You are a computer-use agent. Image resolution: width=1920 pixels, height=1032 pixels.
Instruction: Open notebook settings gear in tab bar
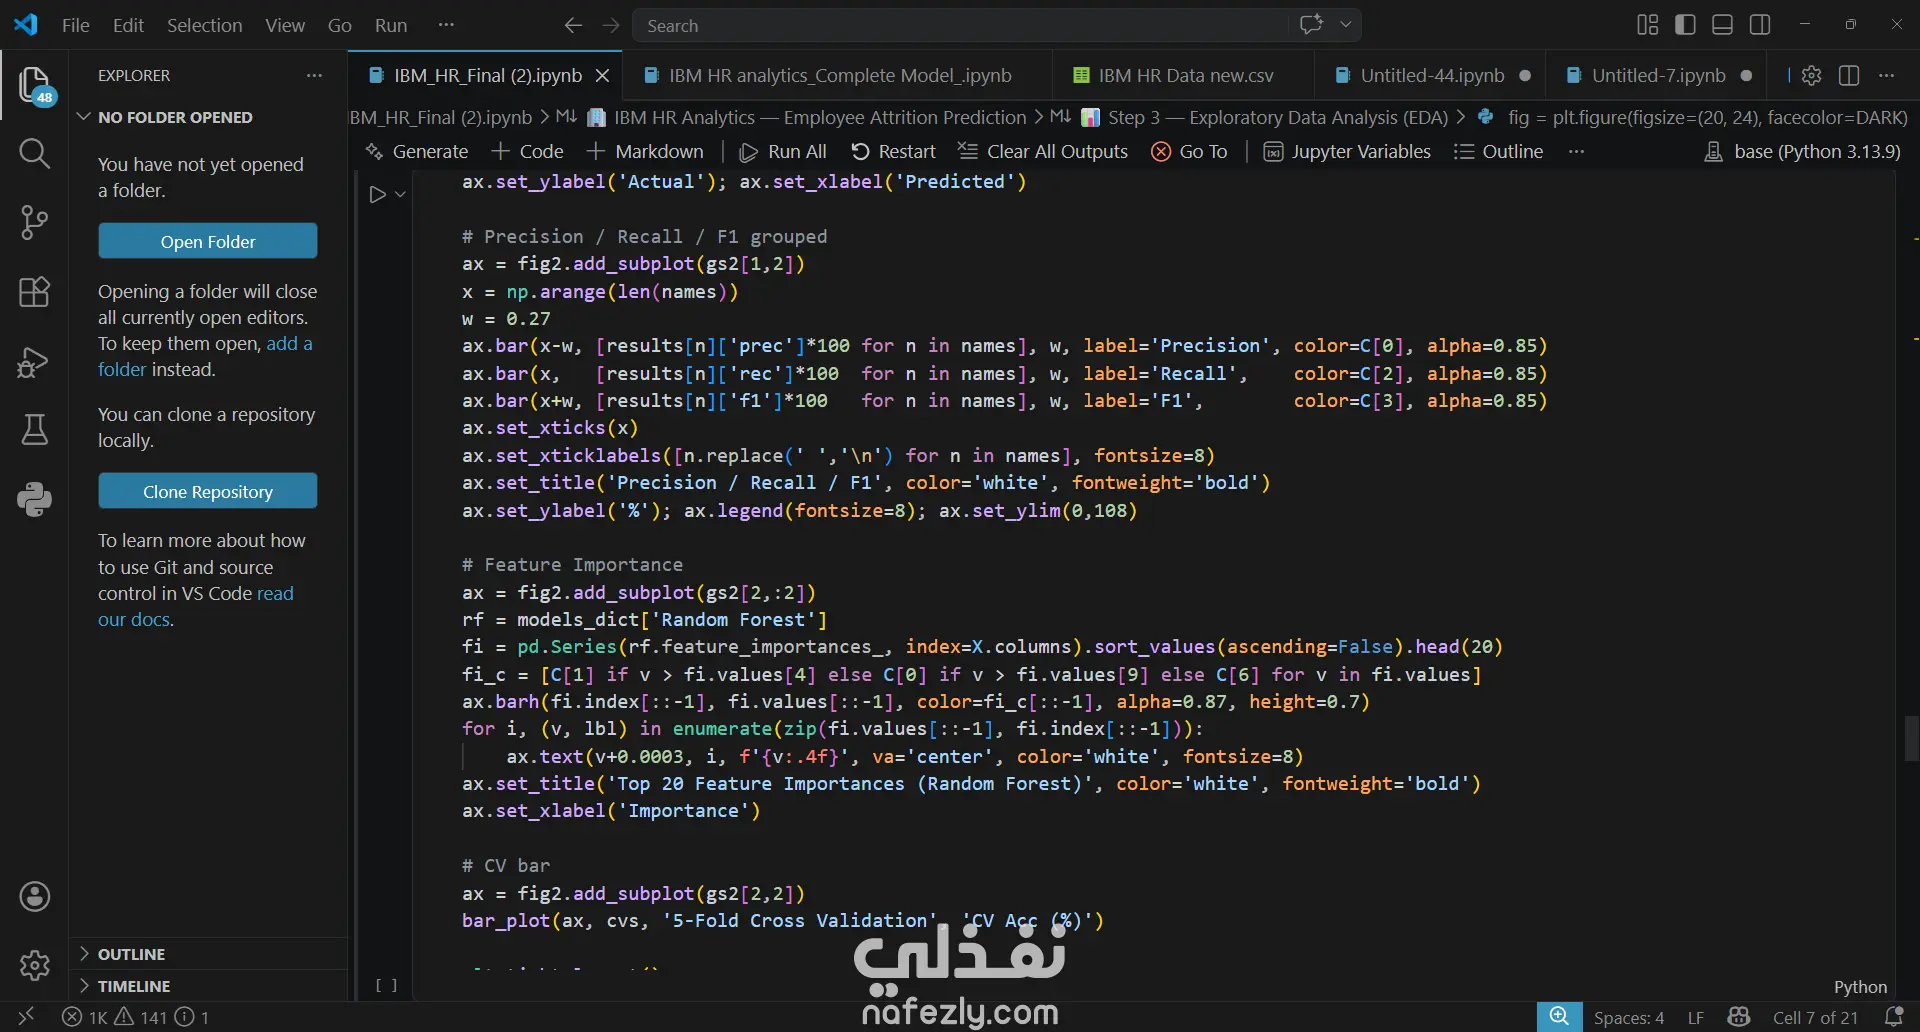[x=1811, y=75]
